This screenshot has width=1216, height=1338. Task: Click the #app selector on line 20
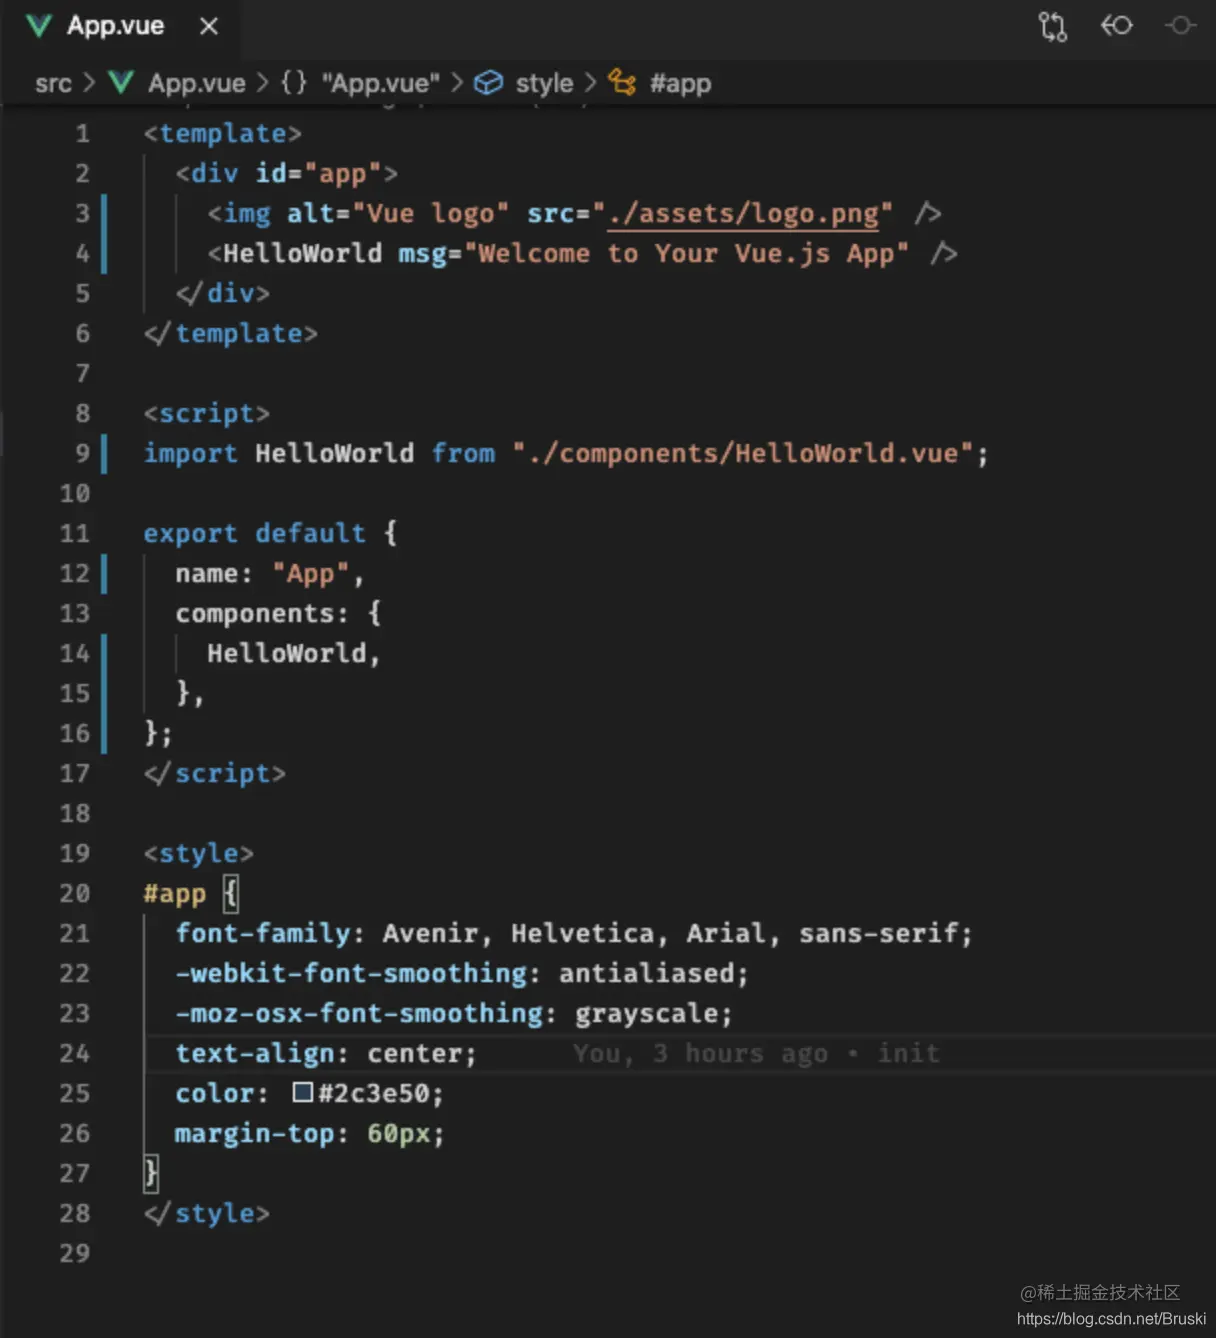(174, 893)
